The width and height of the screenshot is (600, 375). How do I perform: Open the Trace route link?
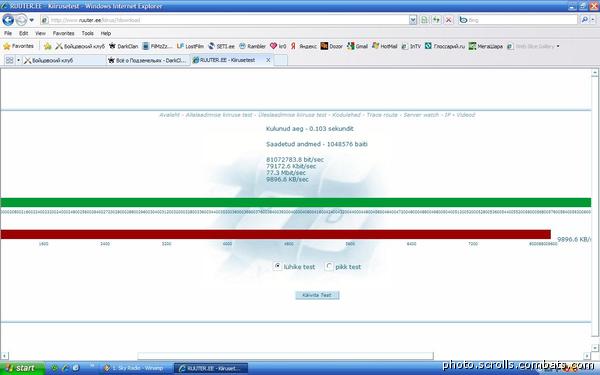(382, 115)
